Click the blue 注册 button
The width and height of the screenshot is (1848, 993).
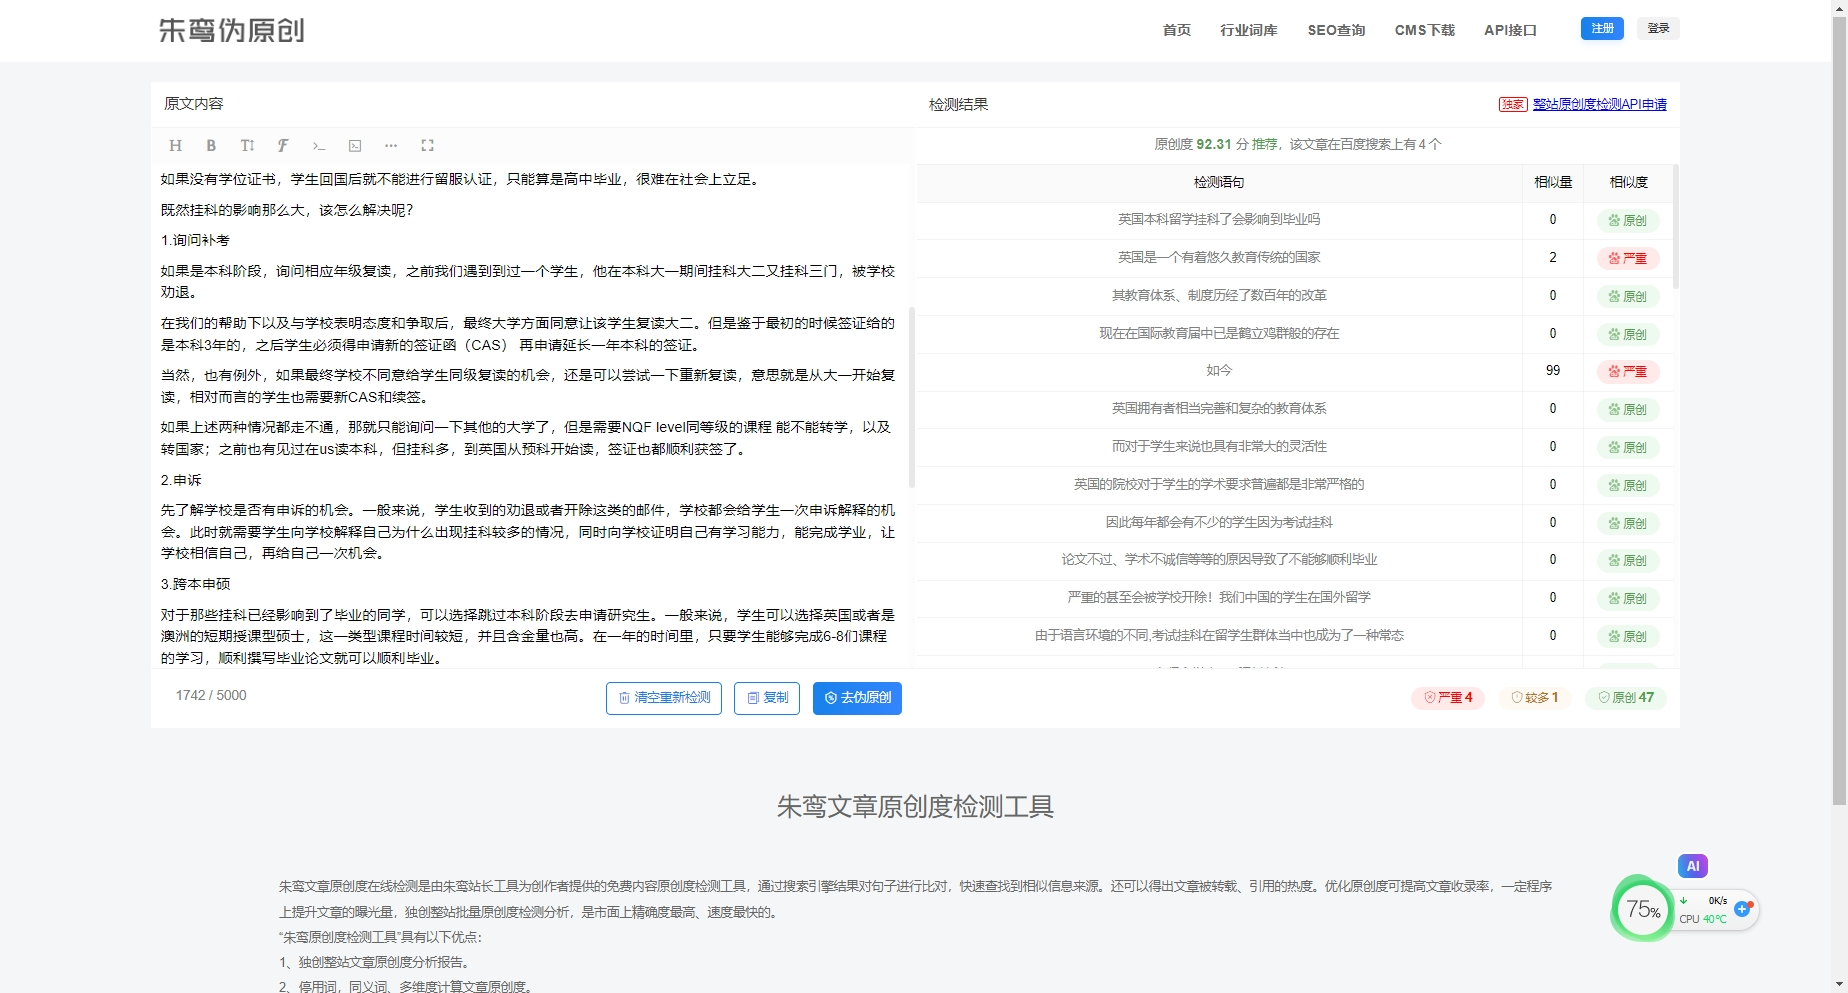[x=1602, y=28]
